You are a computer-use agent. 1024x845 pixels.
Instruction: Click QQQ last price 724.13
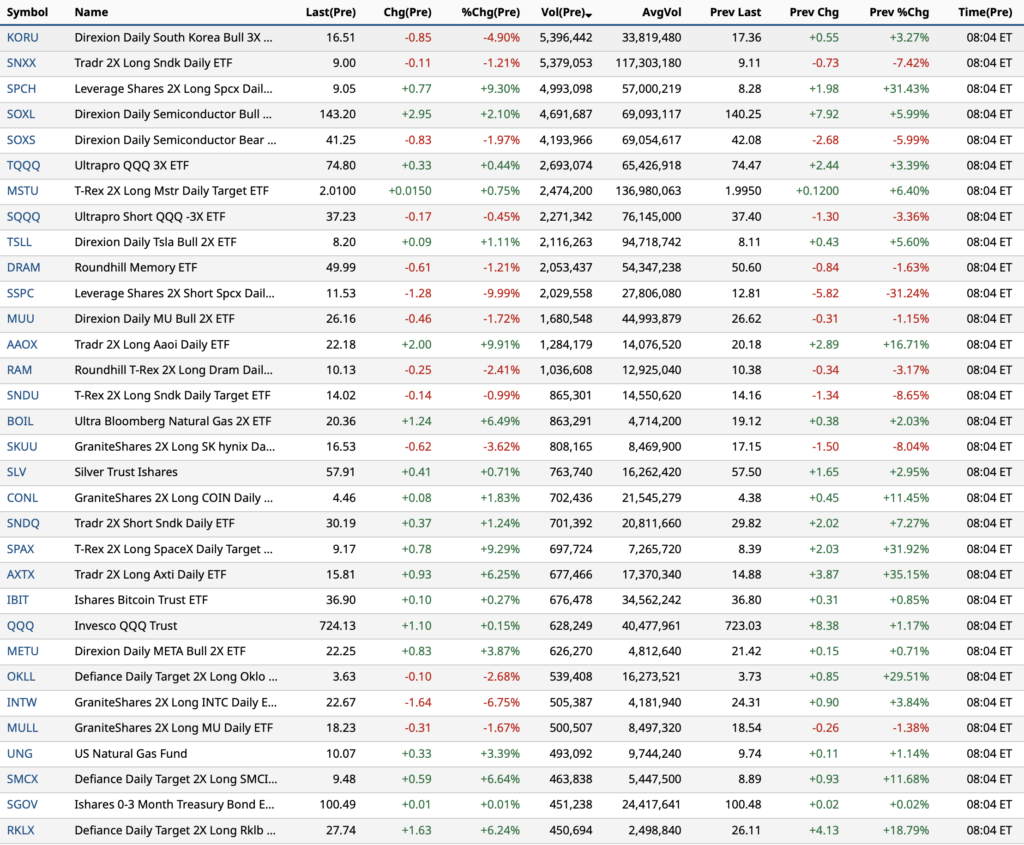pyautogui.click(x=338, y=626)
